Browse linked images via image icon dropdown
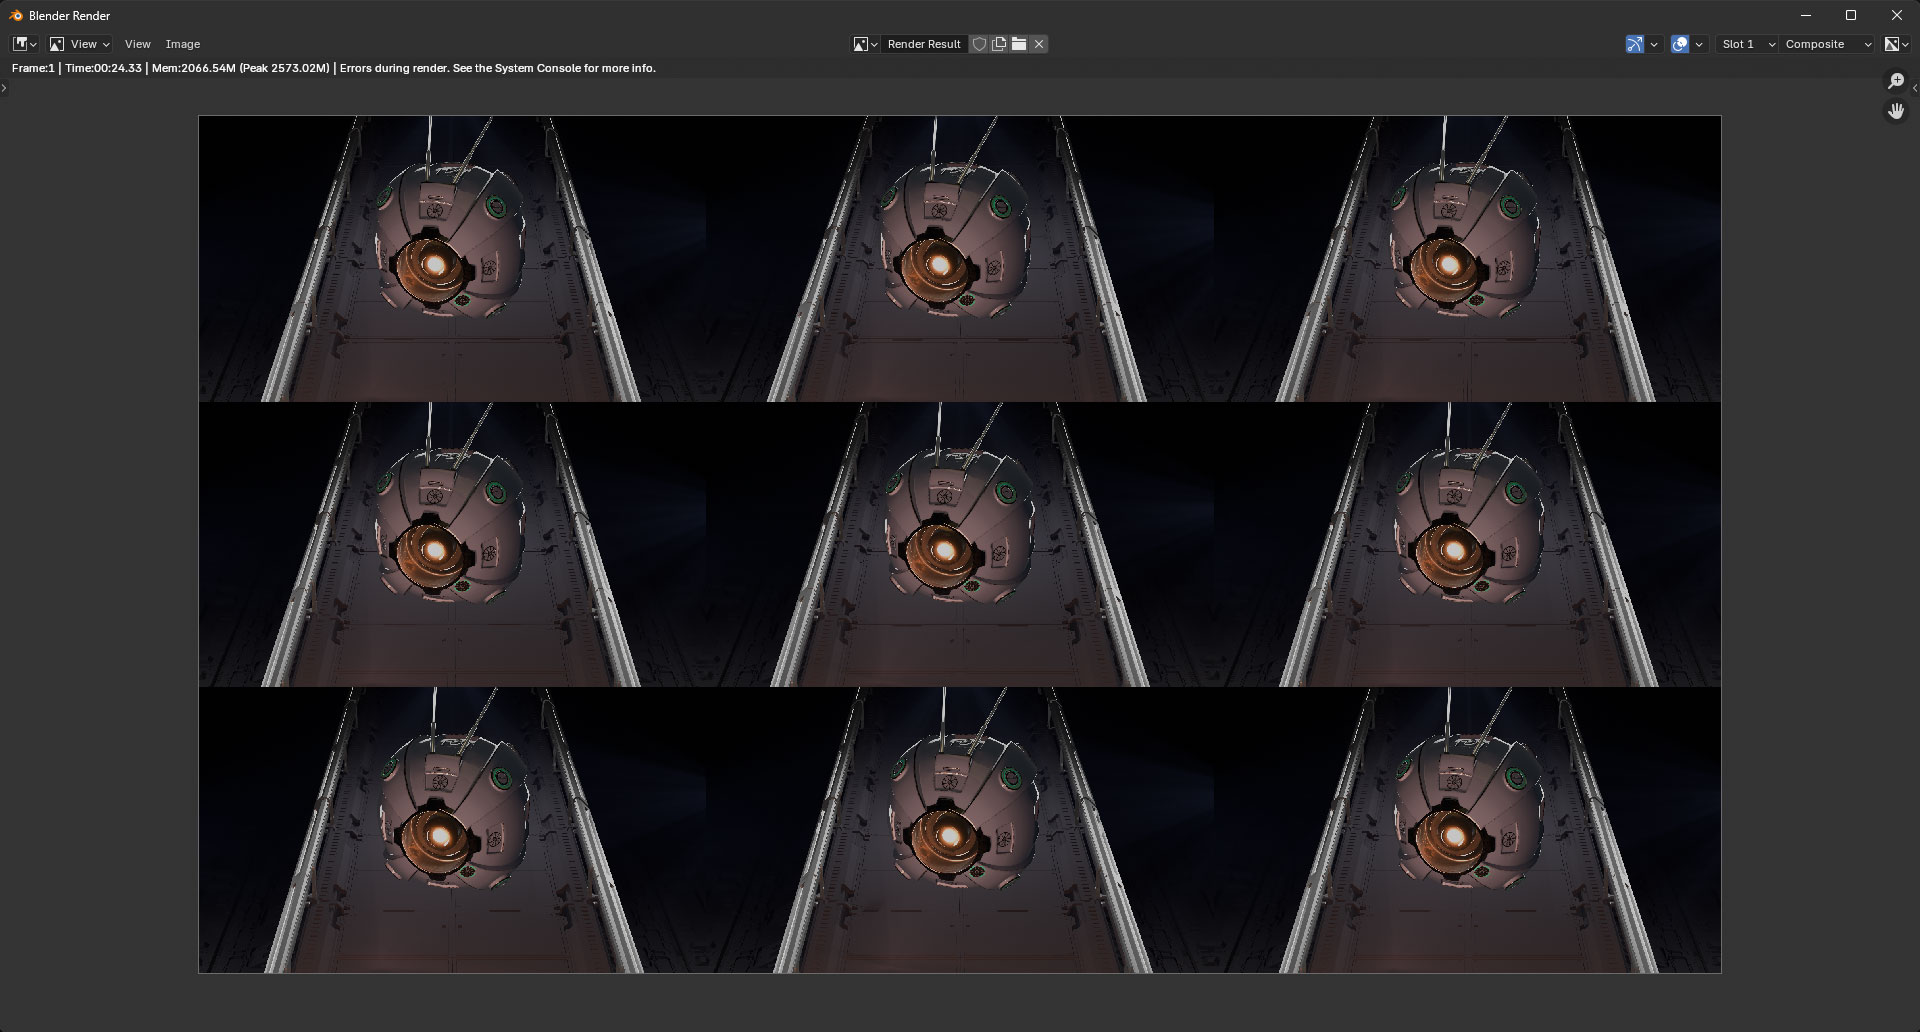Viewport: 1920px width, 1032px height. [865, 44]
